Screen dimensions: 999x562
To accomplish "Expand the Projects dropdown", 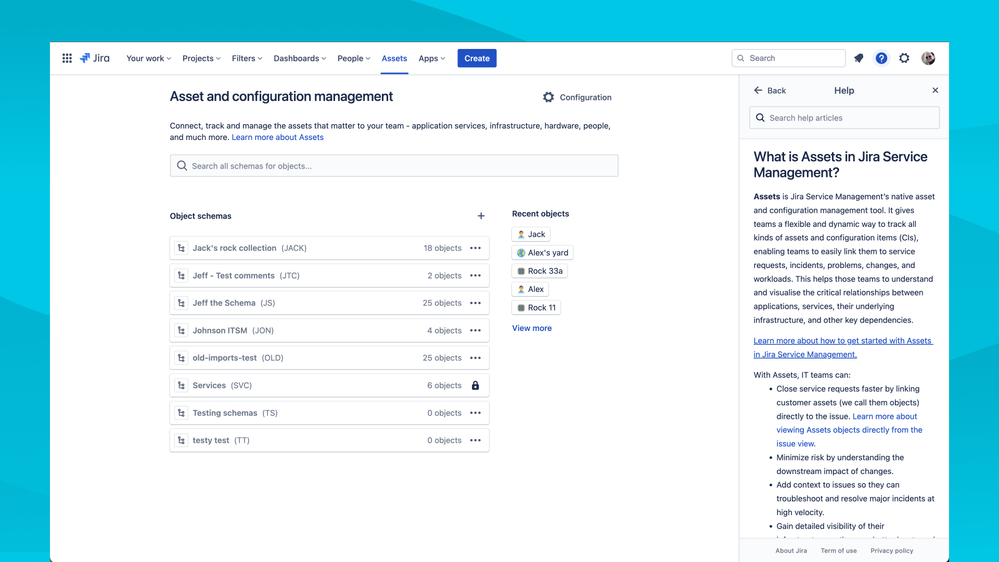I will (201, 58).
